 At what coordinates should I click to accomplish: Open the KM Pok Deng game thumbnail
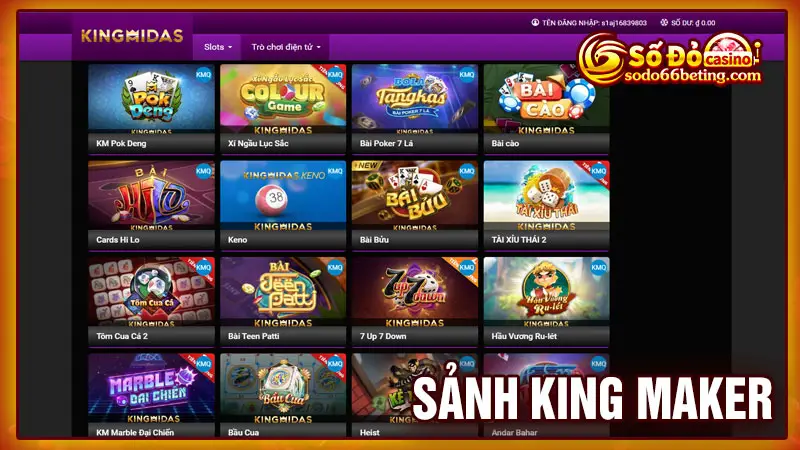coord(151,98)
